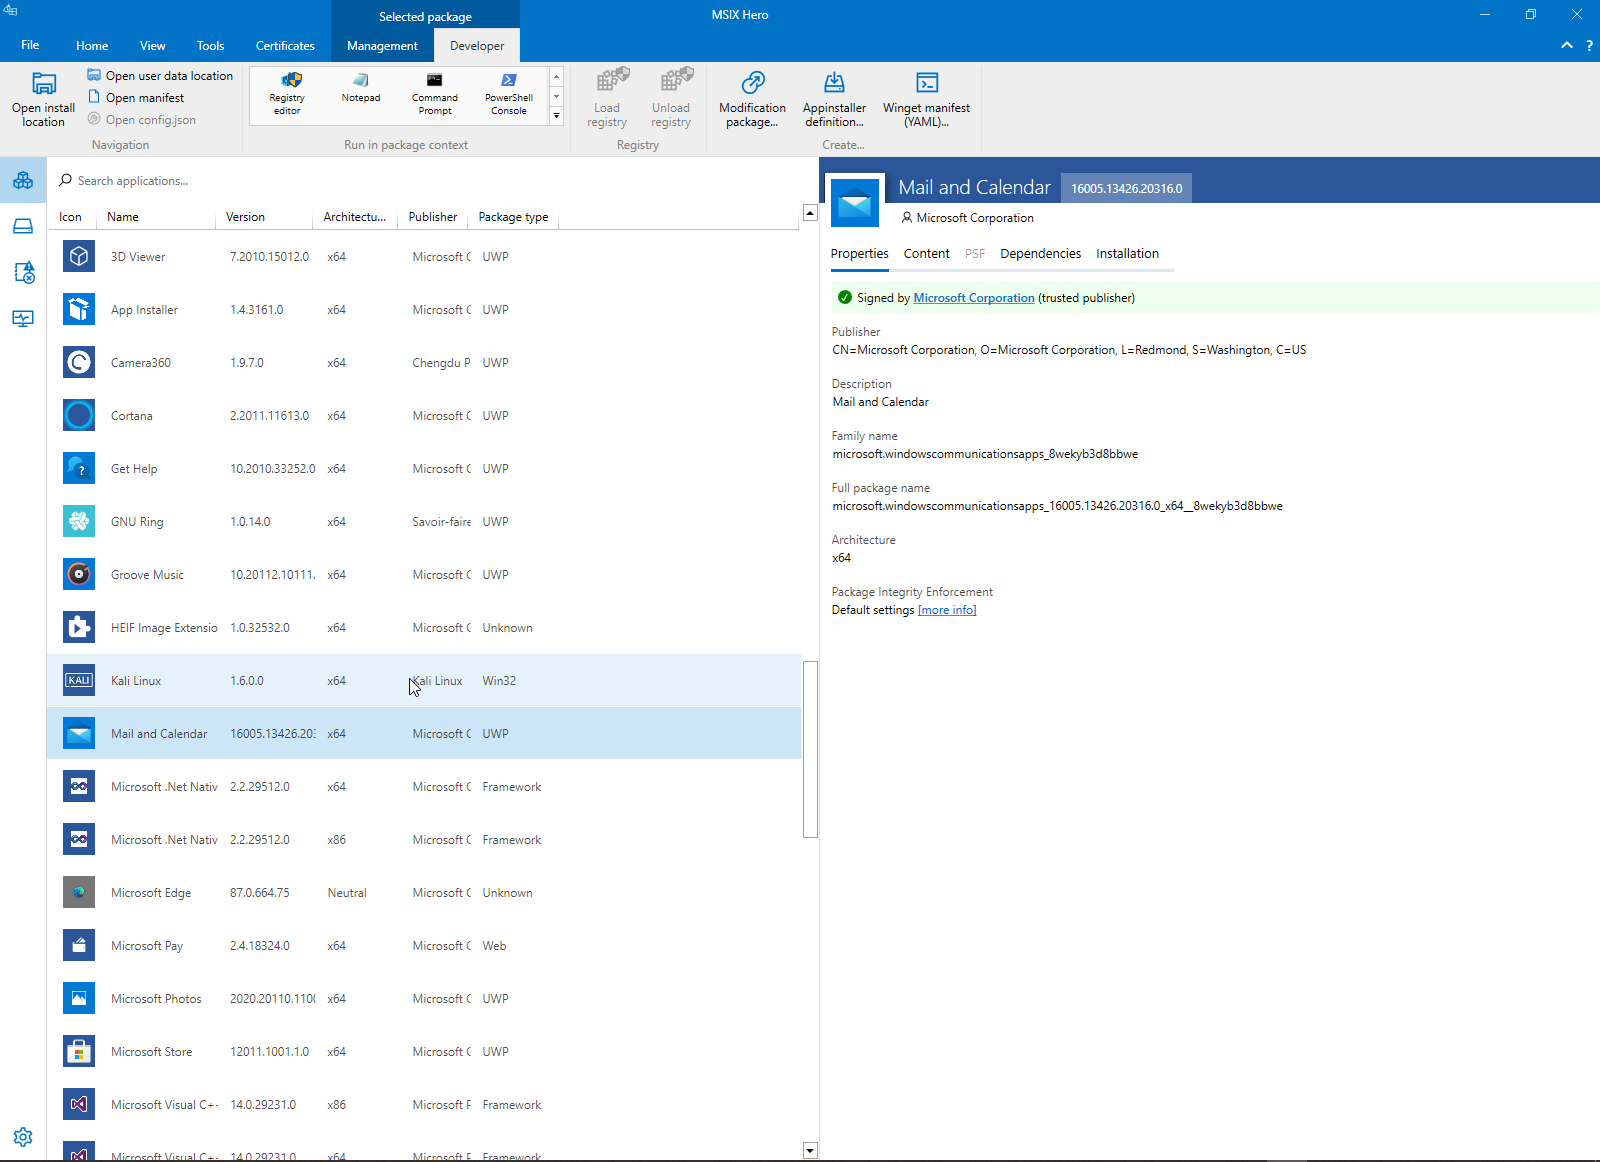The height and width of the screenshot is (1162, 1600).
Task: Select the 3D Viewer app icon
Action: pyautogui.click(x=79, y=257)
